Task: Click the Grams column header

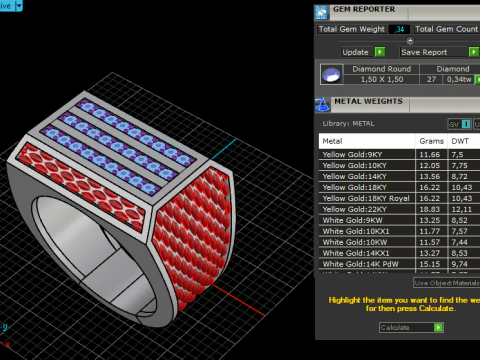Action: 431,141
